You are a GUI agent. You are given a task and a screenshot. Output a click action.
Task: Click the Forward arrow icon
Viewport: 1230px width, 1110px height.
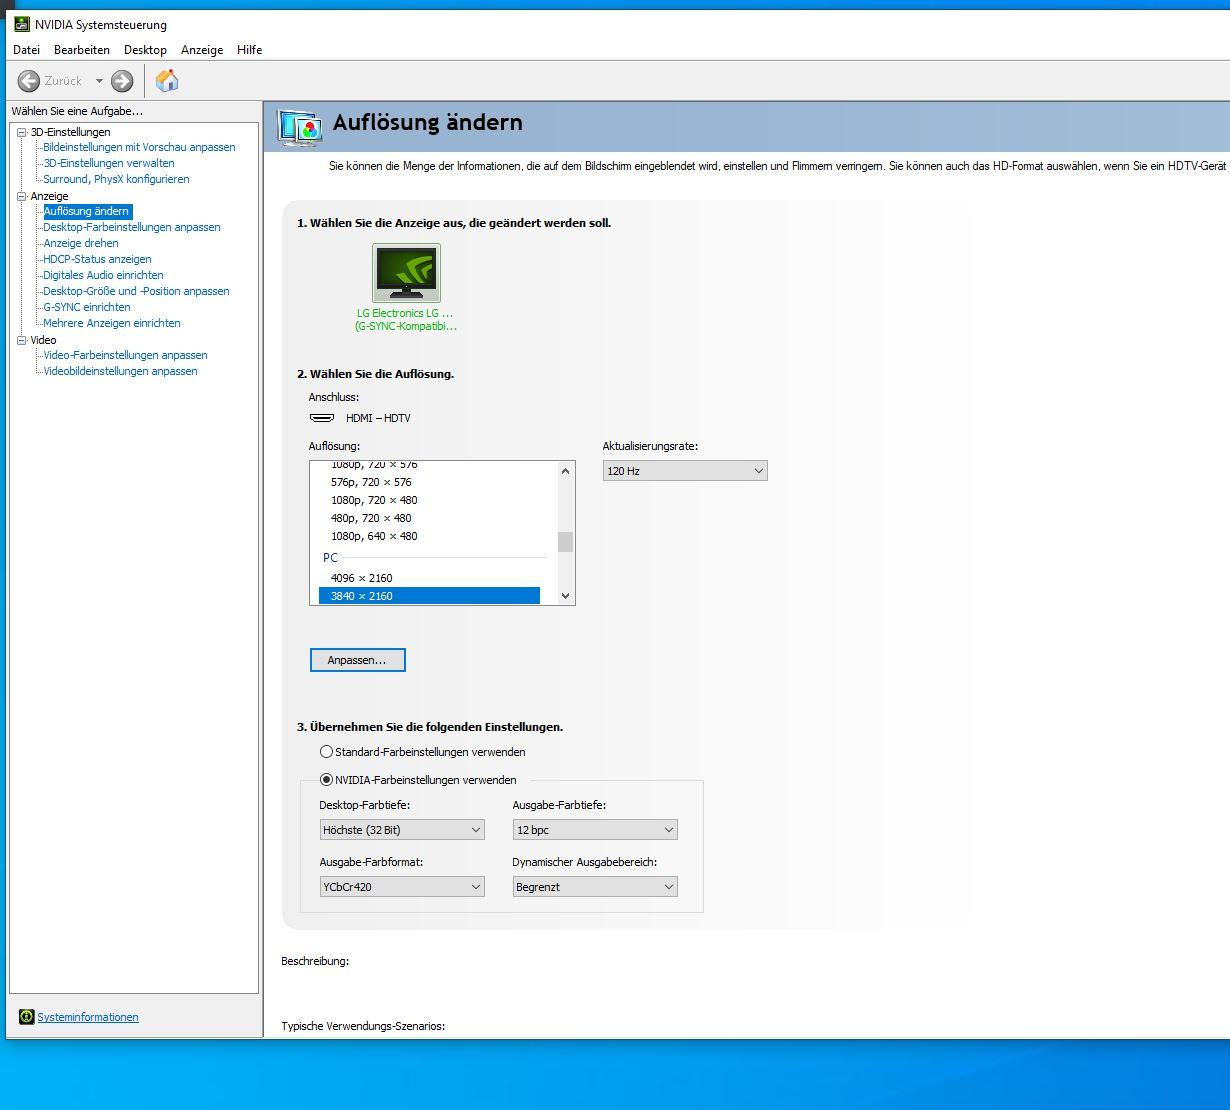(x=122, y=81)
